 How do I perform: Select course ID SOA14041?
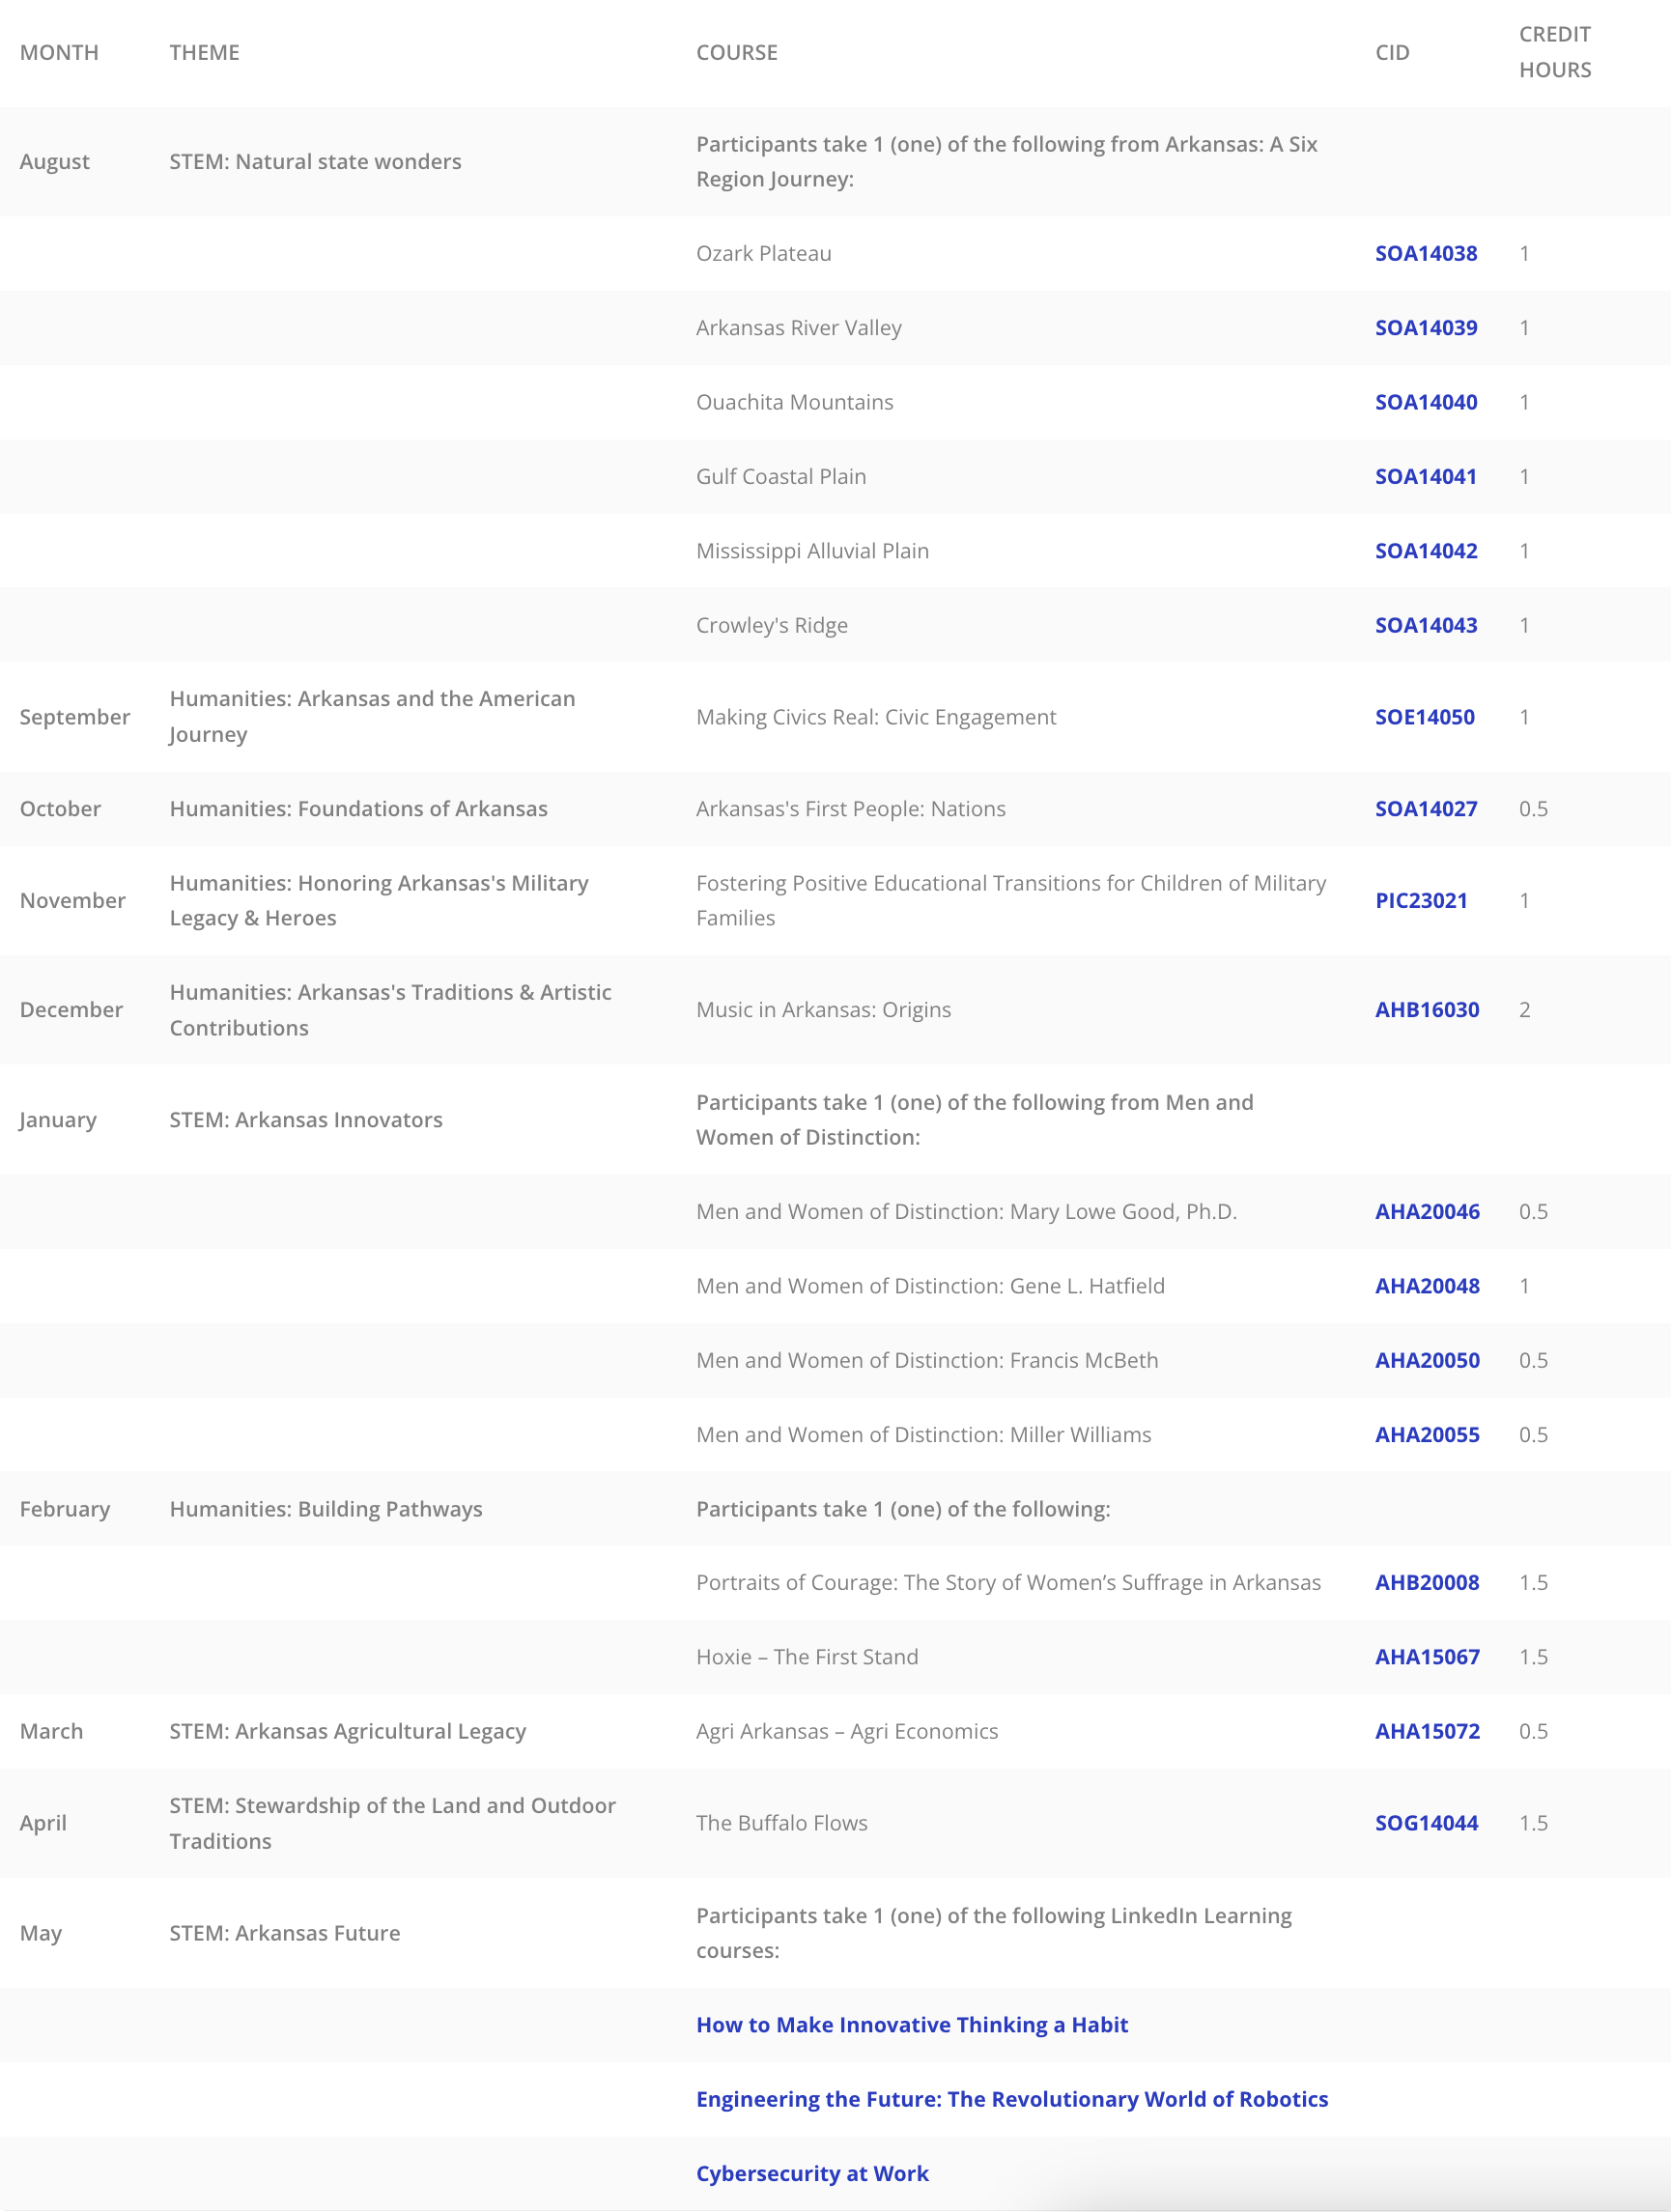pos(1425,477)
